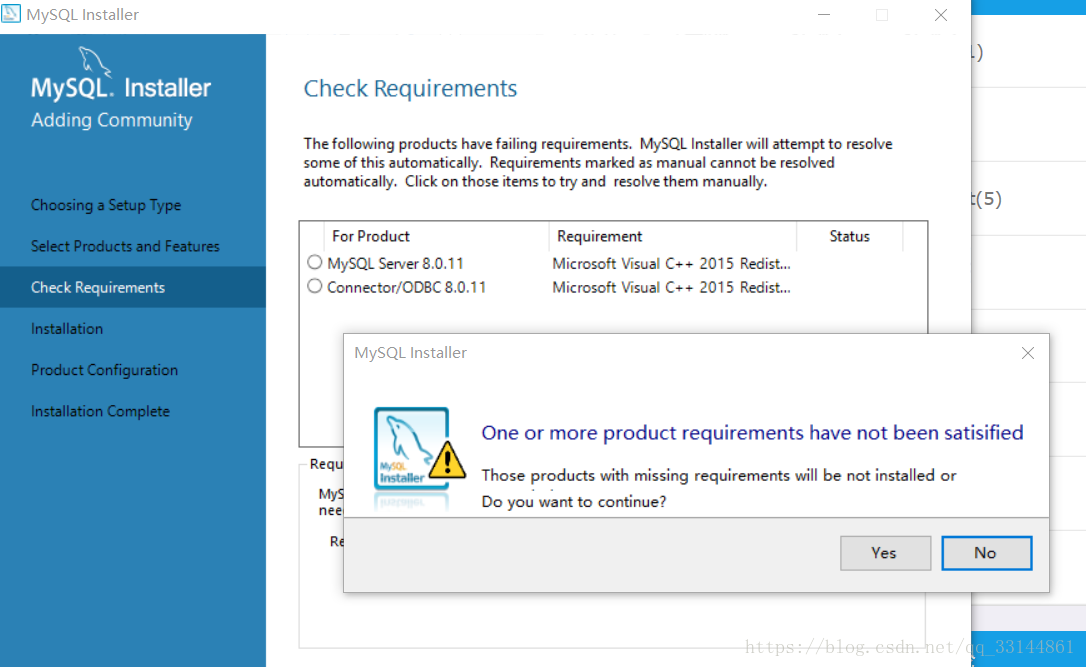Sort by the Requirement column header

(x=673, y=236)
